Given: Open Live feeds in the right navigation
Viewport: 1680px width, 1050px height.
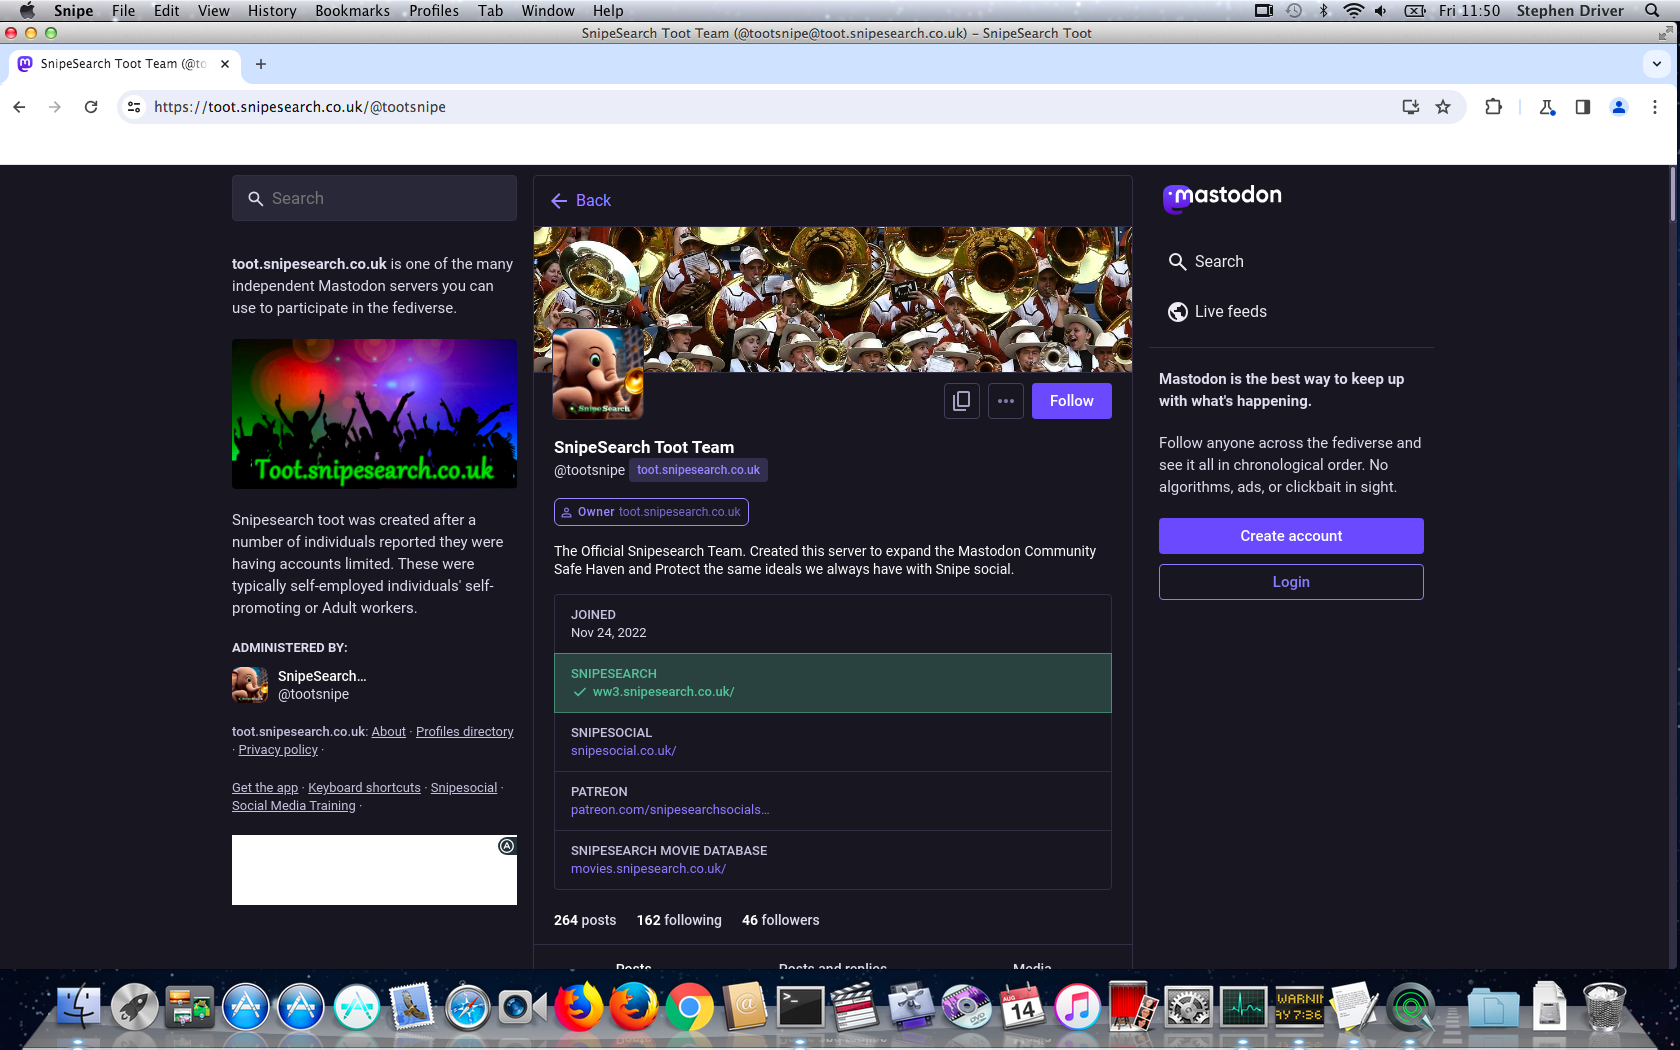Looking at the screenshot, I should (x=1217, y=312).
